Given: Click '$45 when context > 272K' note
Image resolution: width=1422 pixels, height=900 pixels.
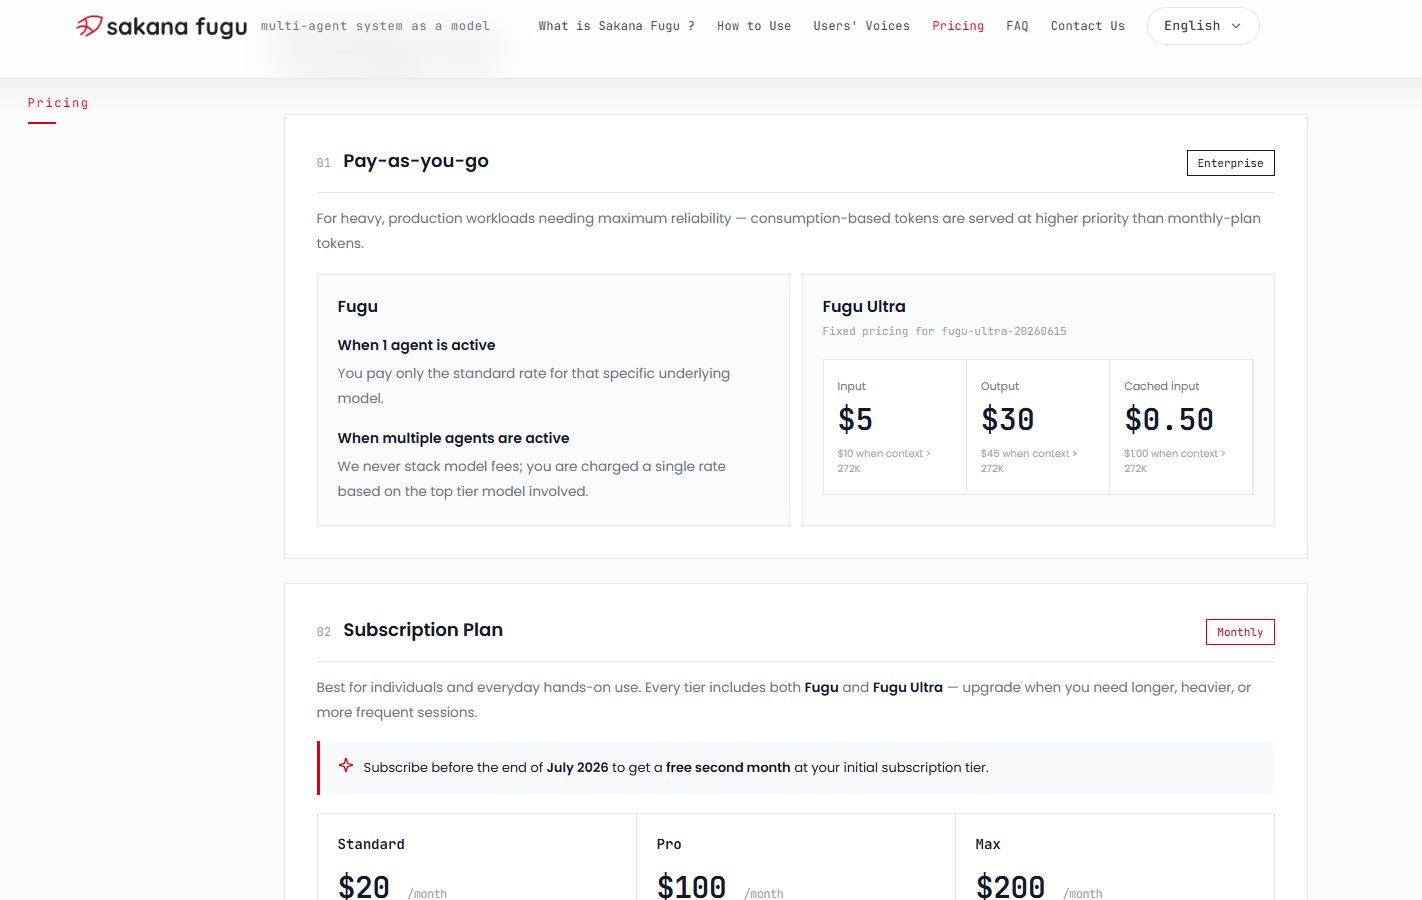Looking at the screenshot, I should [1029, 461].
